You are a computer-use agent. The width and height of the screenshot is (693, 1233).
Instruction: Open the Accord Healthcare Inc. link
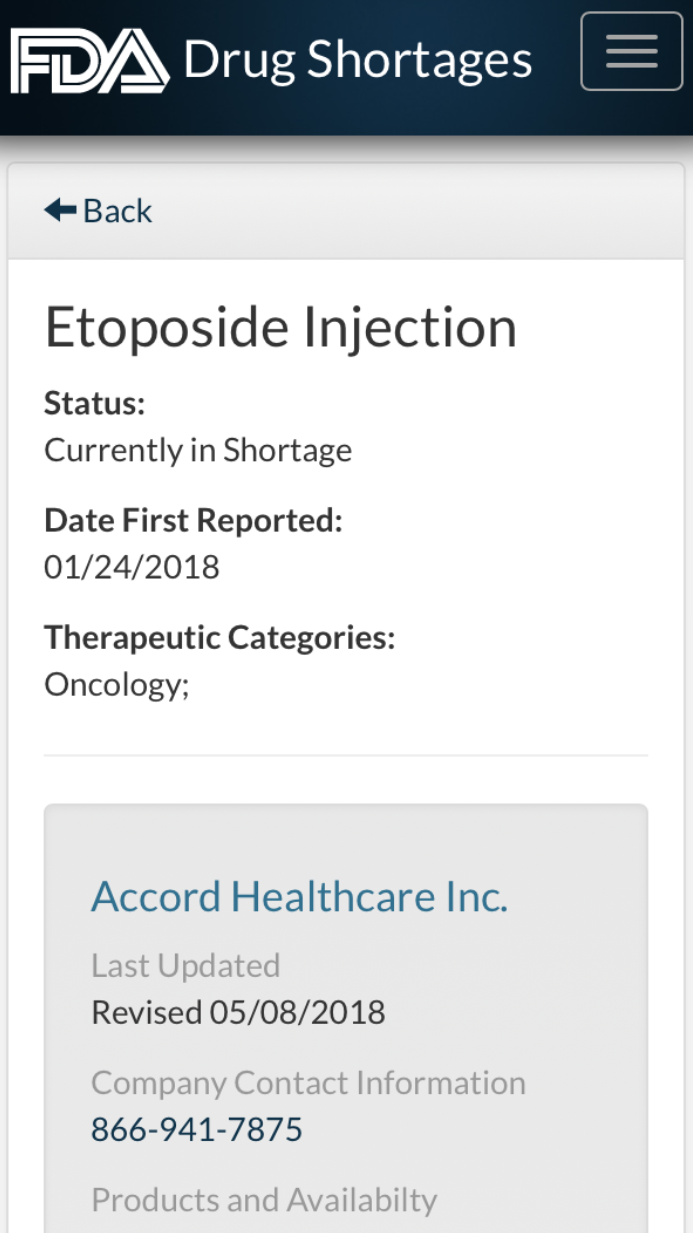(299, 896)
